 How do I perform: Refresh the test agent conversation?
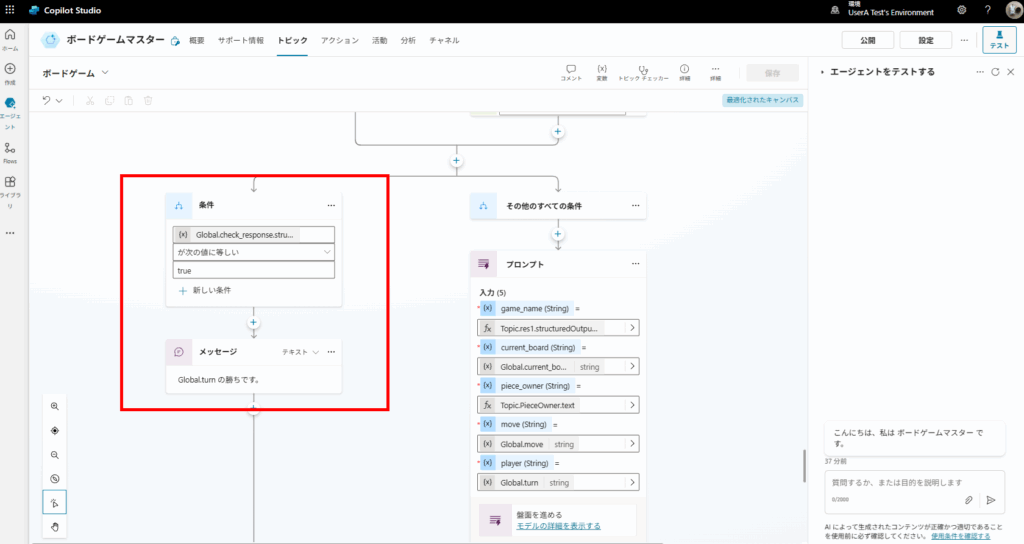(995, 72)
